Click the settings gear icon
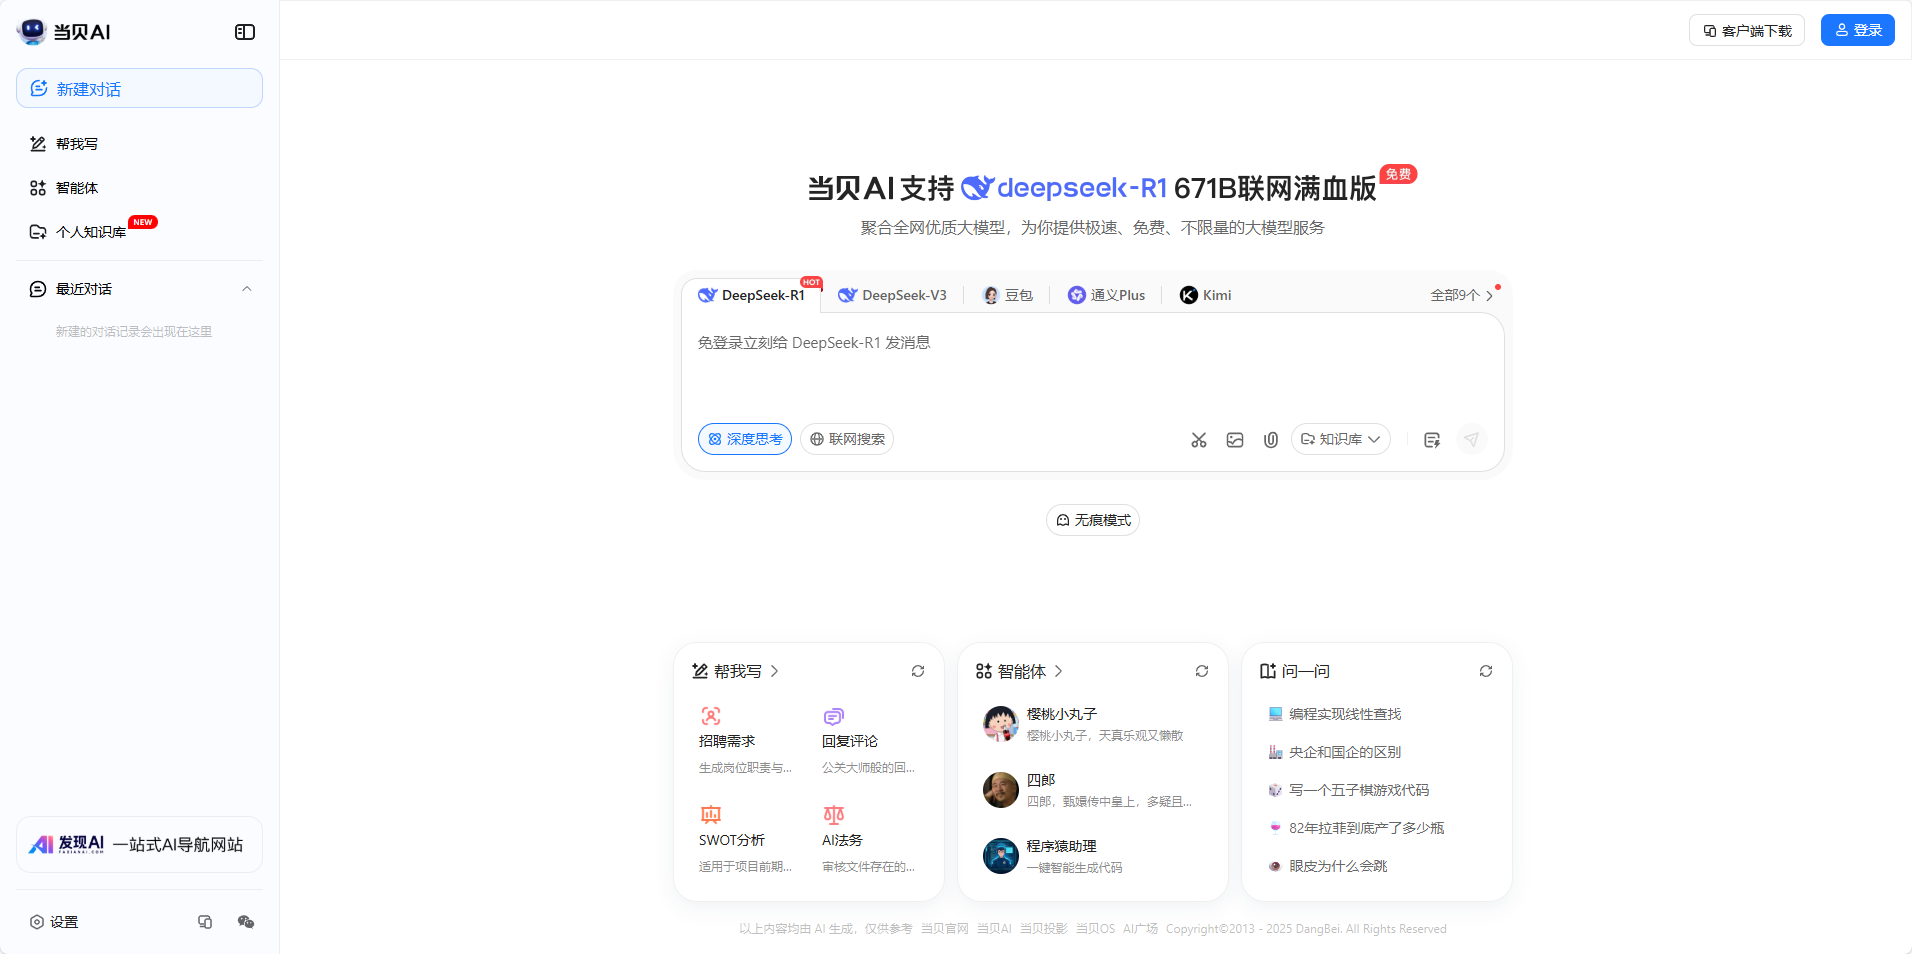The width and height of the screenshot is (1912, 954). click(x=37, y=922)
